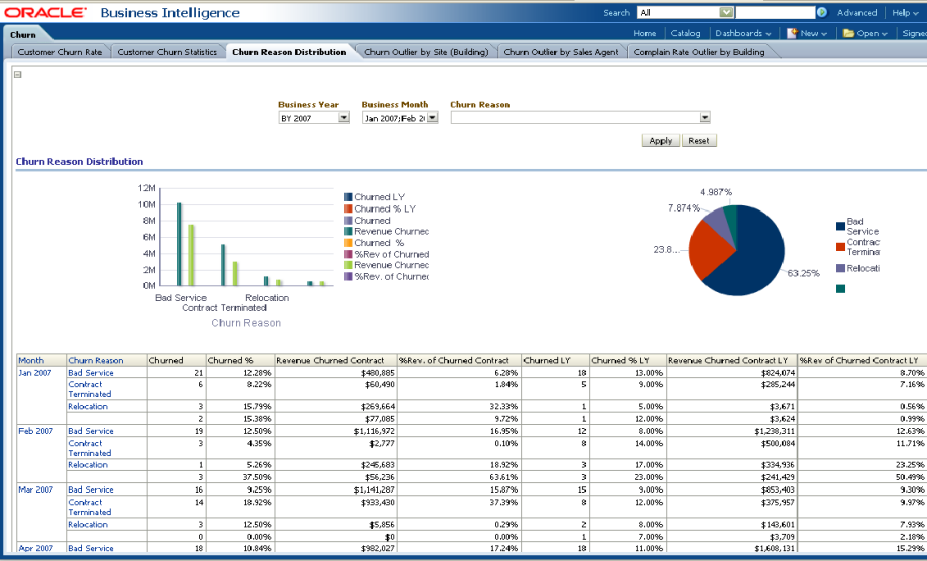The image size is (927, 561).
Task: Click inside the search text field
Action: point(775,12)
